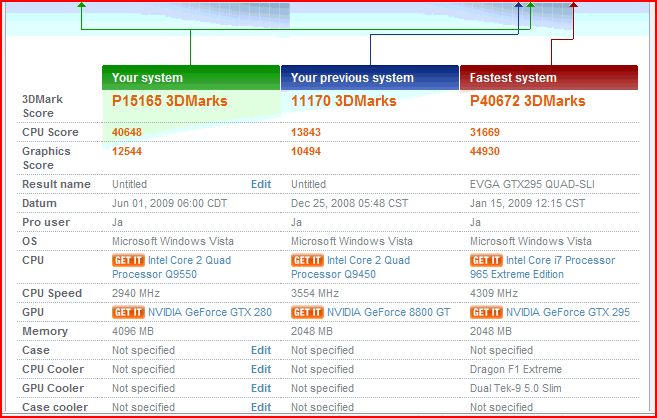
Task: Click date Jun 01, 2009 06:00 CDT
Action: (169, 203)
